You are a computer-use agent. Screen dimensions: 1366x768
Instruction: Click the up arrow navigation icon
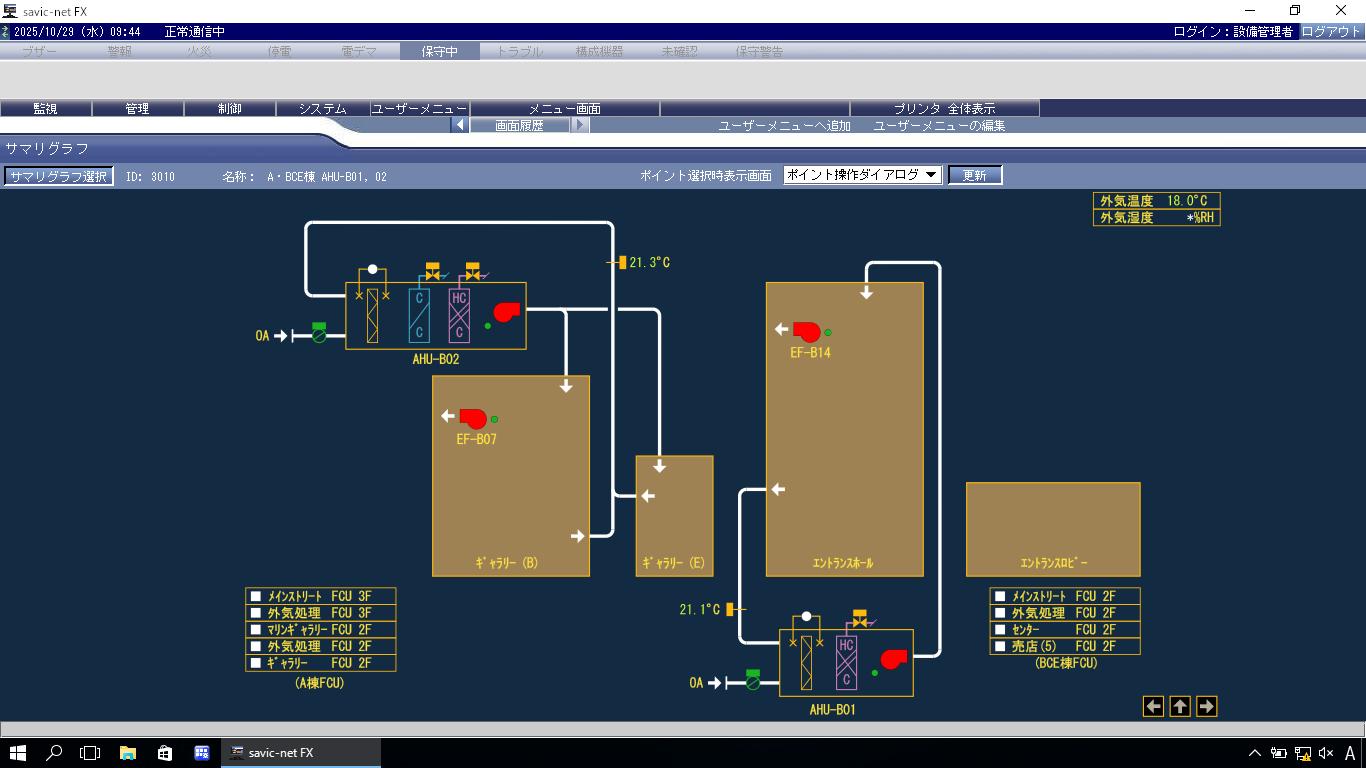coord(1180,707)
